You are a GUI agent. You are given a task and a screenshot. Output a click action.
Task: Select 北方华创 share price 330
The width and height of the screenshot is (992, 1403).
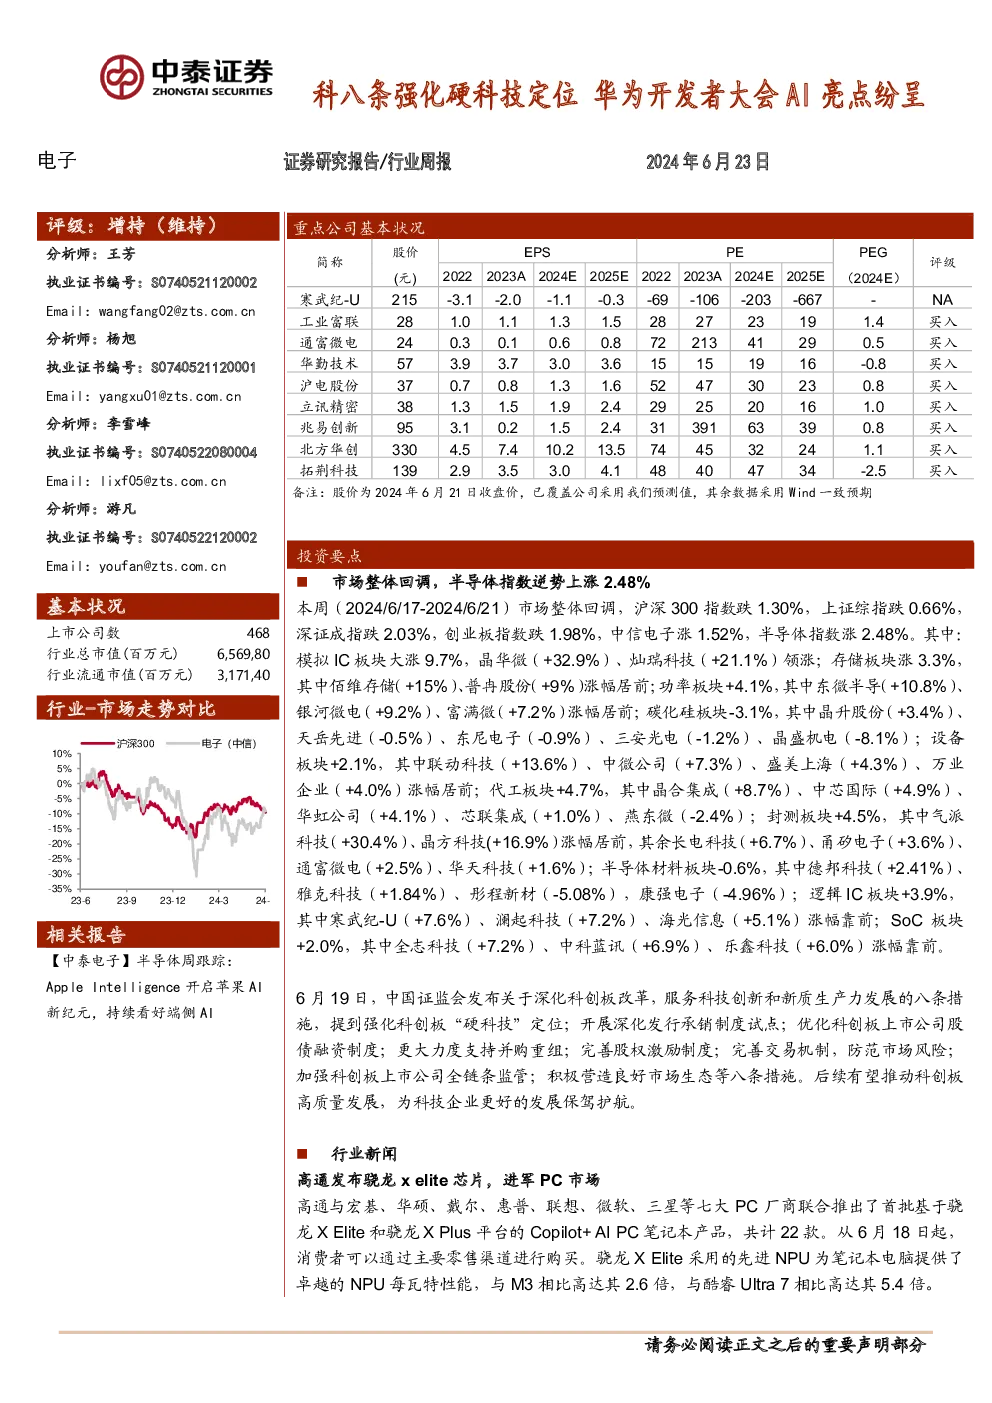click(404, 450)
